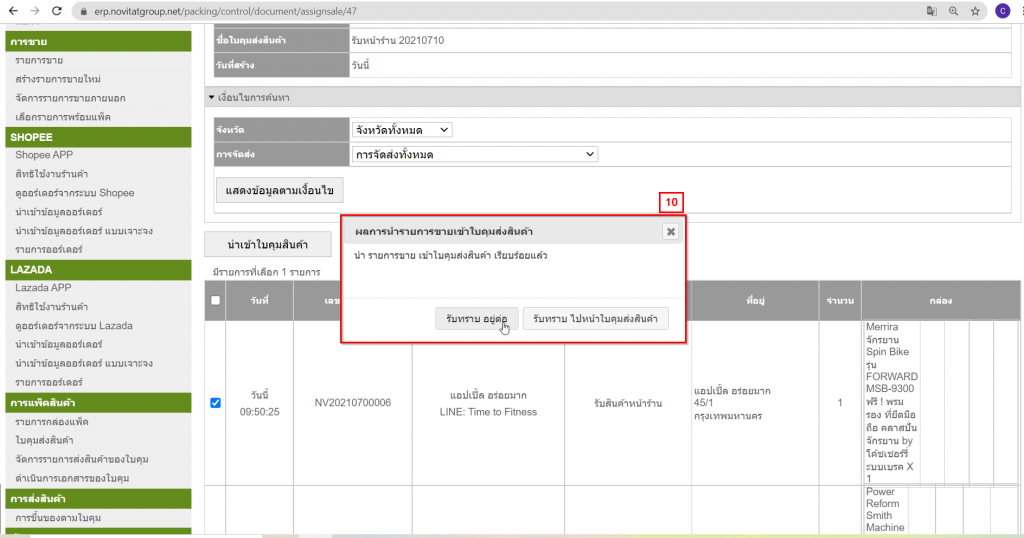Screen dimensions: 1024x538
Task: Open the จังหวัดทั้งหมด province dropdown
Action: point(402,130)
